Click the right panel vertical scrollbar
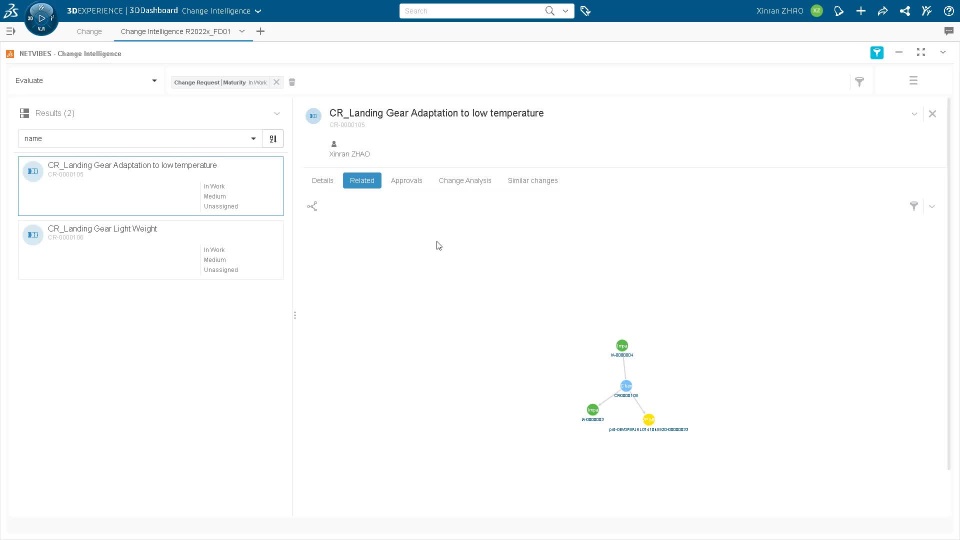The height and width of the screenshot is (540, 960). point(949,285)
